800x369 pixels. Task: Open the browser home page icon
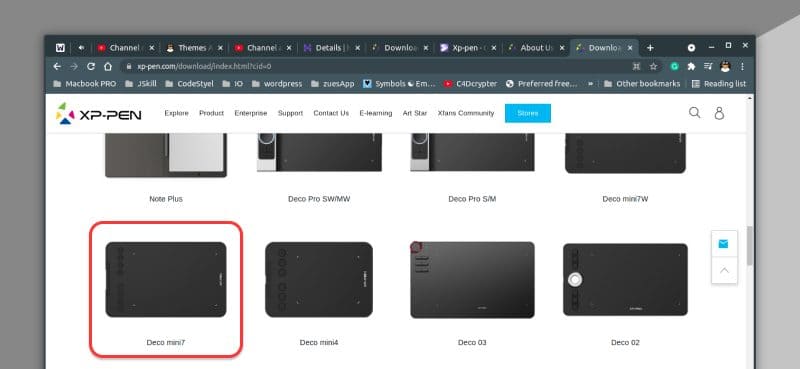point(108,66)
